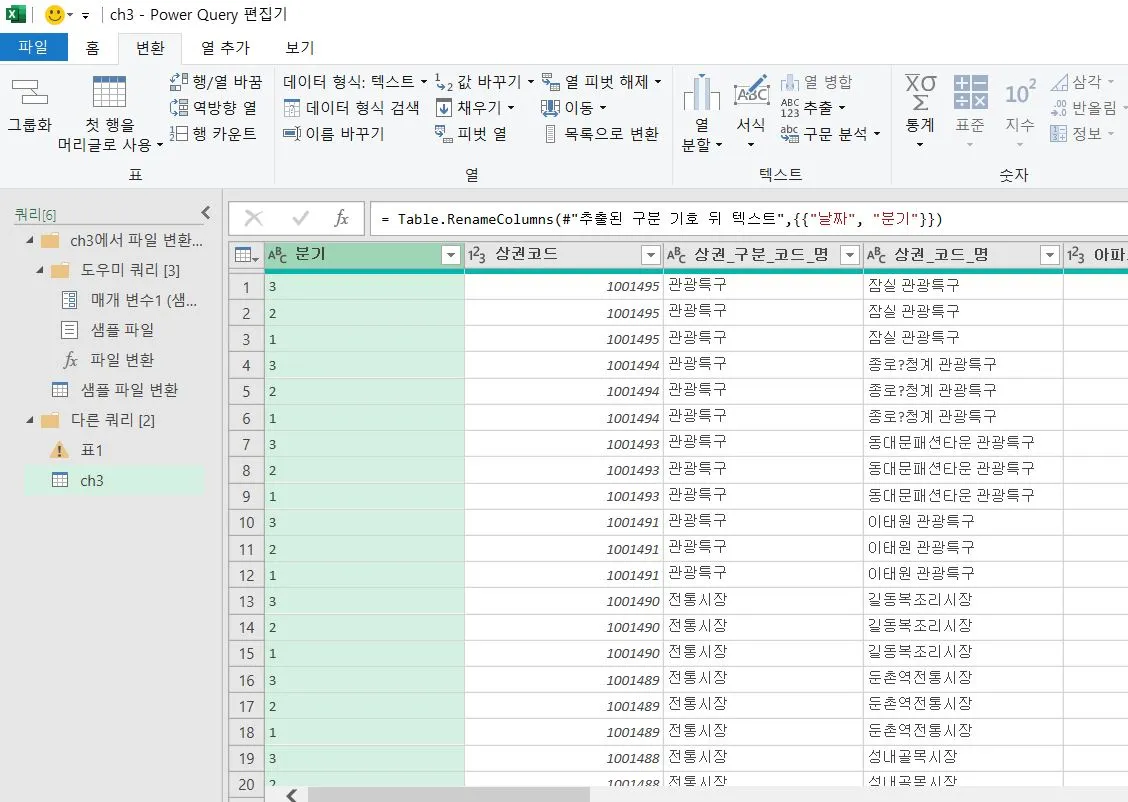1128x802 pixels.
Task: Click the 표준 standard arithmetic icon
Action: click(970, 93)
